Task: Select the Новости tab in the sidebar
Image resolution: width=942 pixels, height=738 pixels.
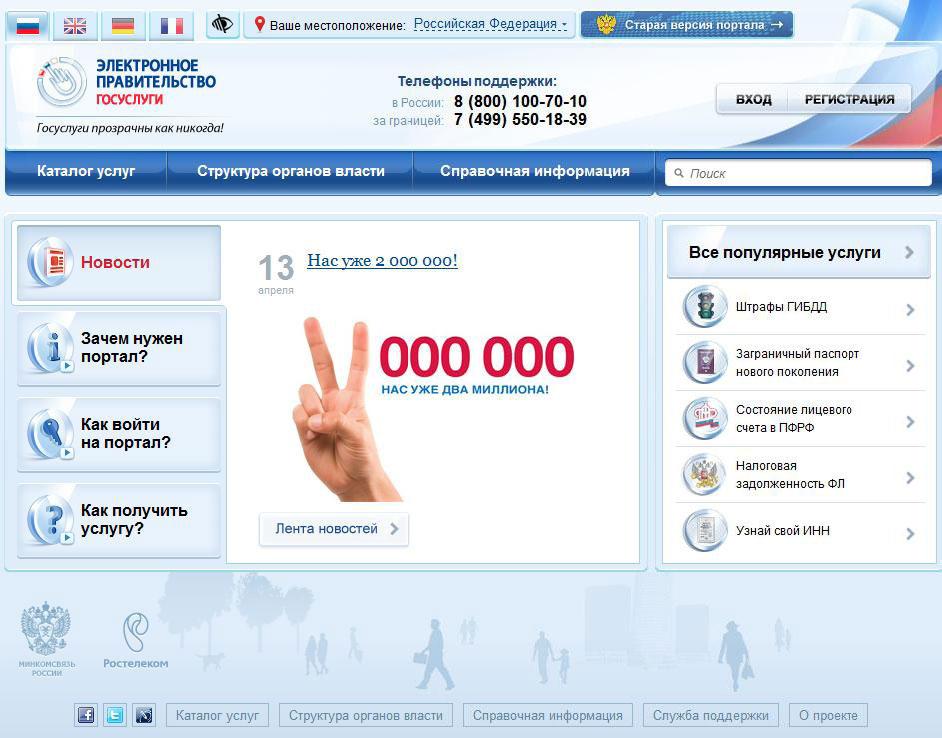Action: 117,262
